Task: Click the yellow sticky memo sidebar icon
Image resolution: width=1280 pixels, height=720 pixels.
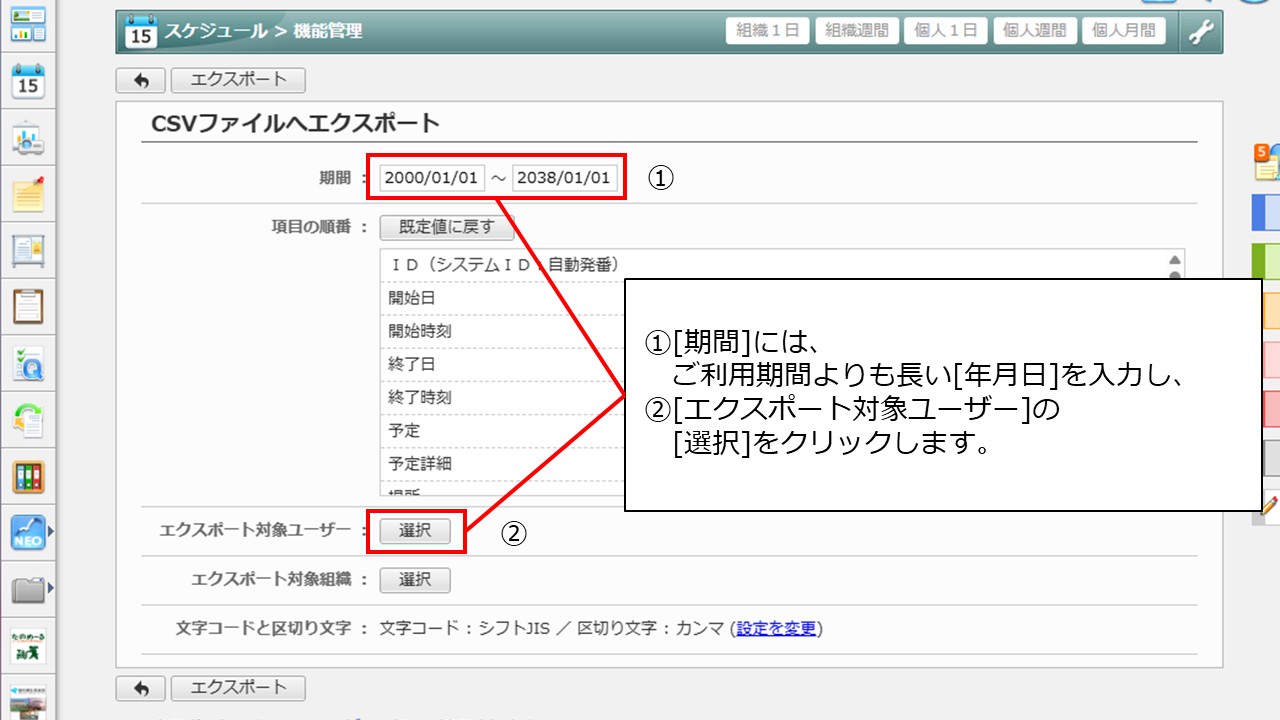Action: pos(28,194)
